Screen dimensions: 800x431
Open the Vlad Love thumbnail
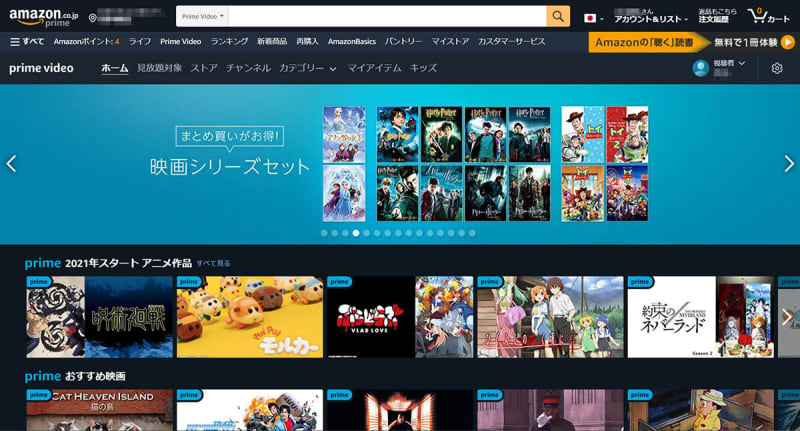(x=401, y=317)
